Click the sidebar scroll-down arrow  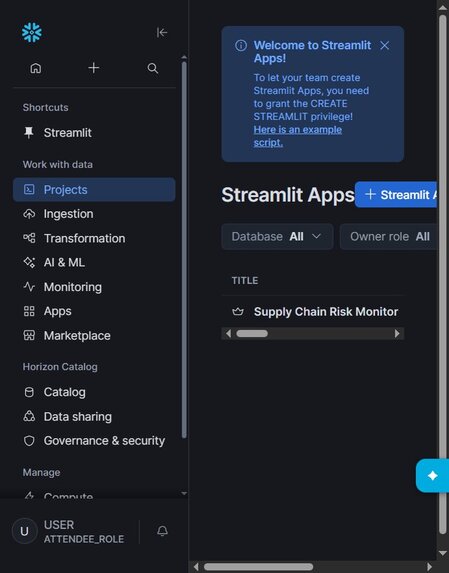click(184, 494)
